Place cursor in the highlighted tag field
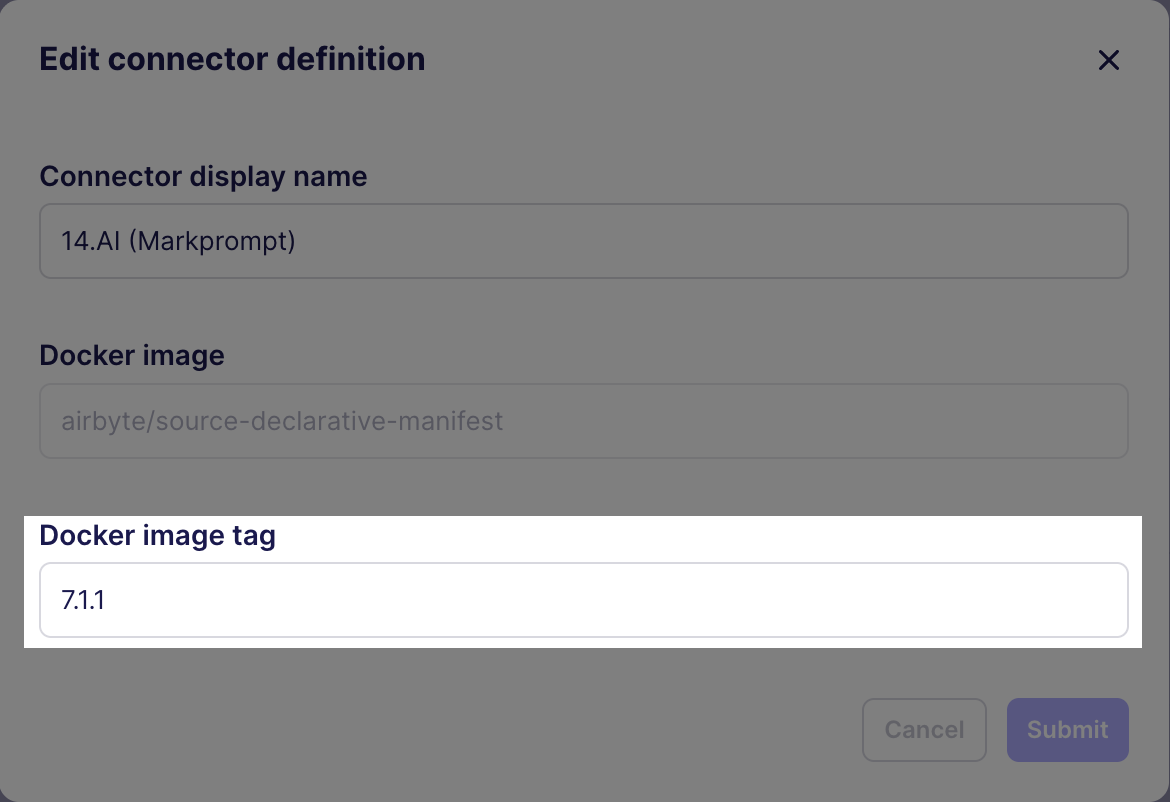Viewport: 1170px width, 802px height. [x=584, y=600]
